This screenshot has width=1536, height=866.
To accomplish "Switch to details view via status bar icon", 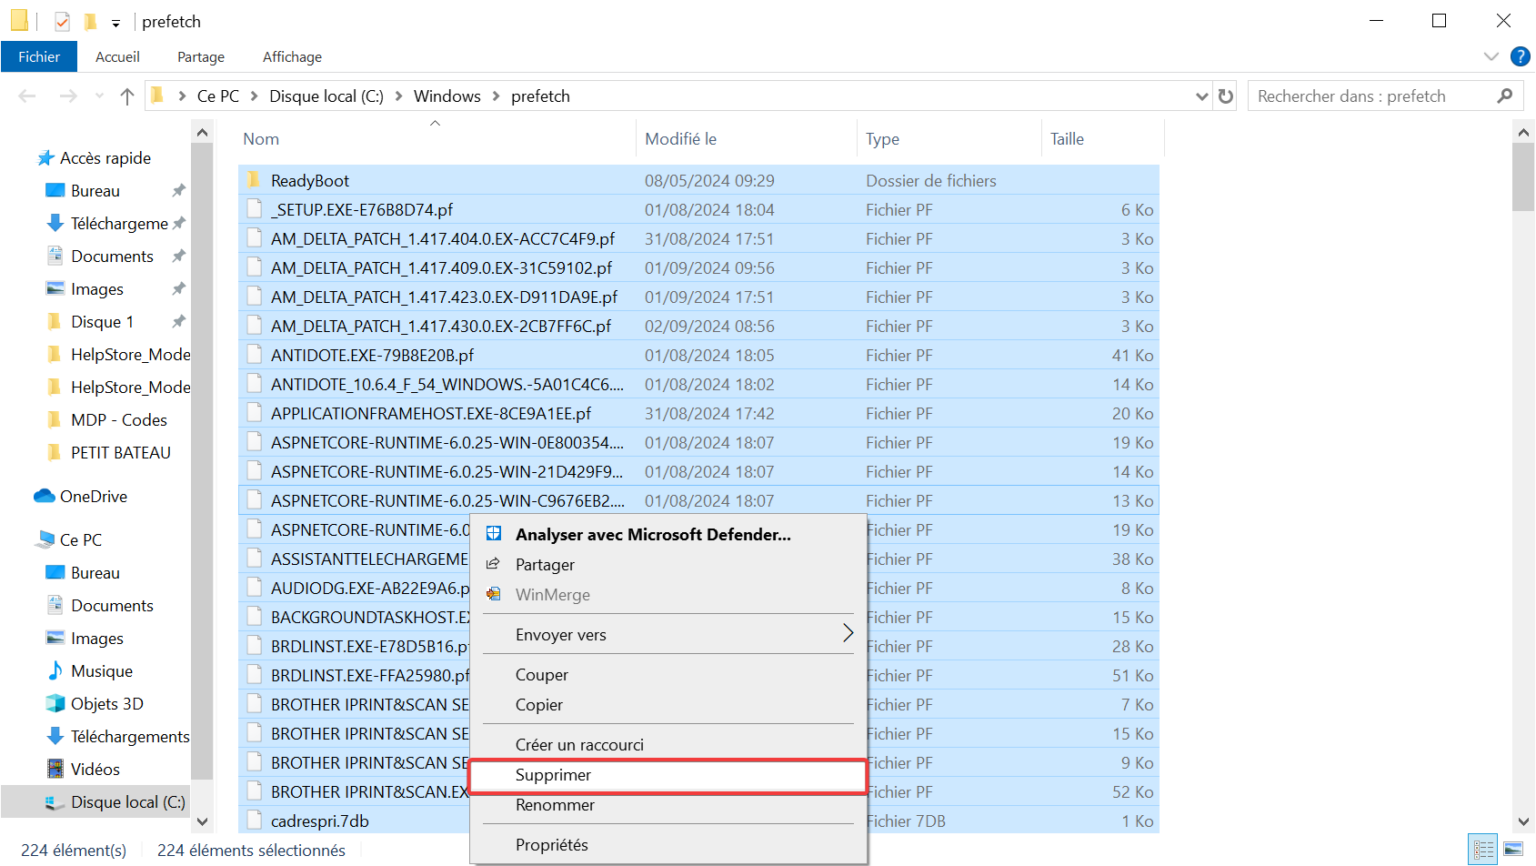I will (x=1481, y=849).
